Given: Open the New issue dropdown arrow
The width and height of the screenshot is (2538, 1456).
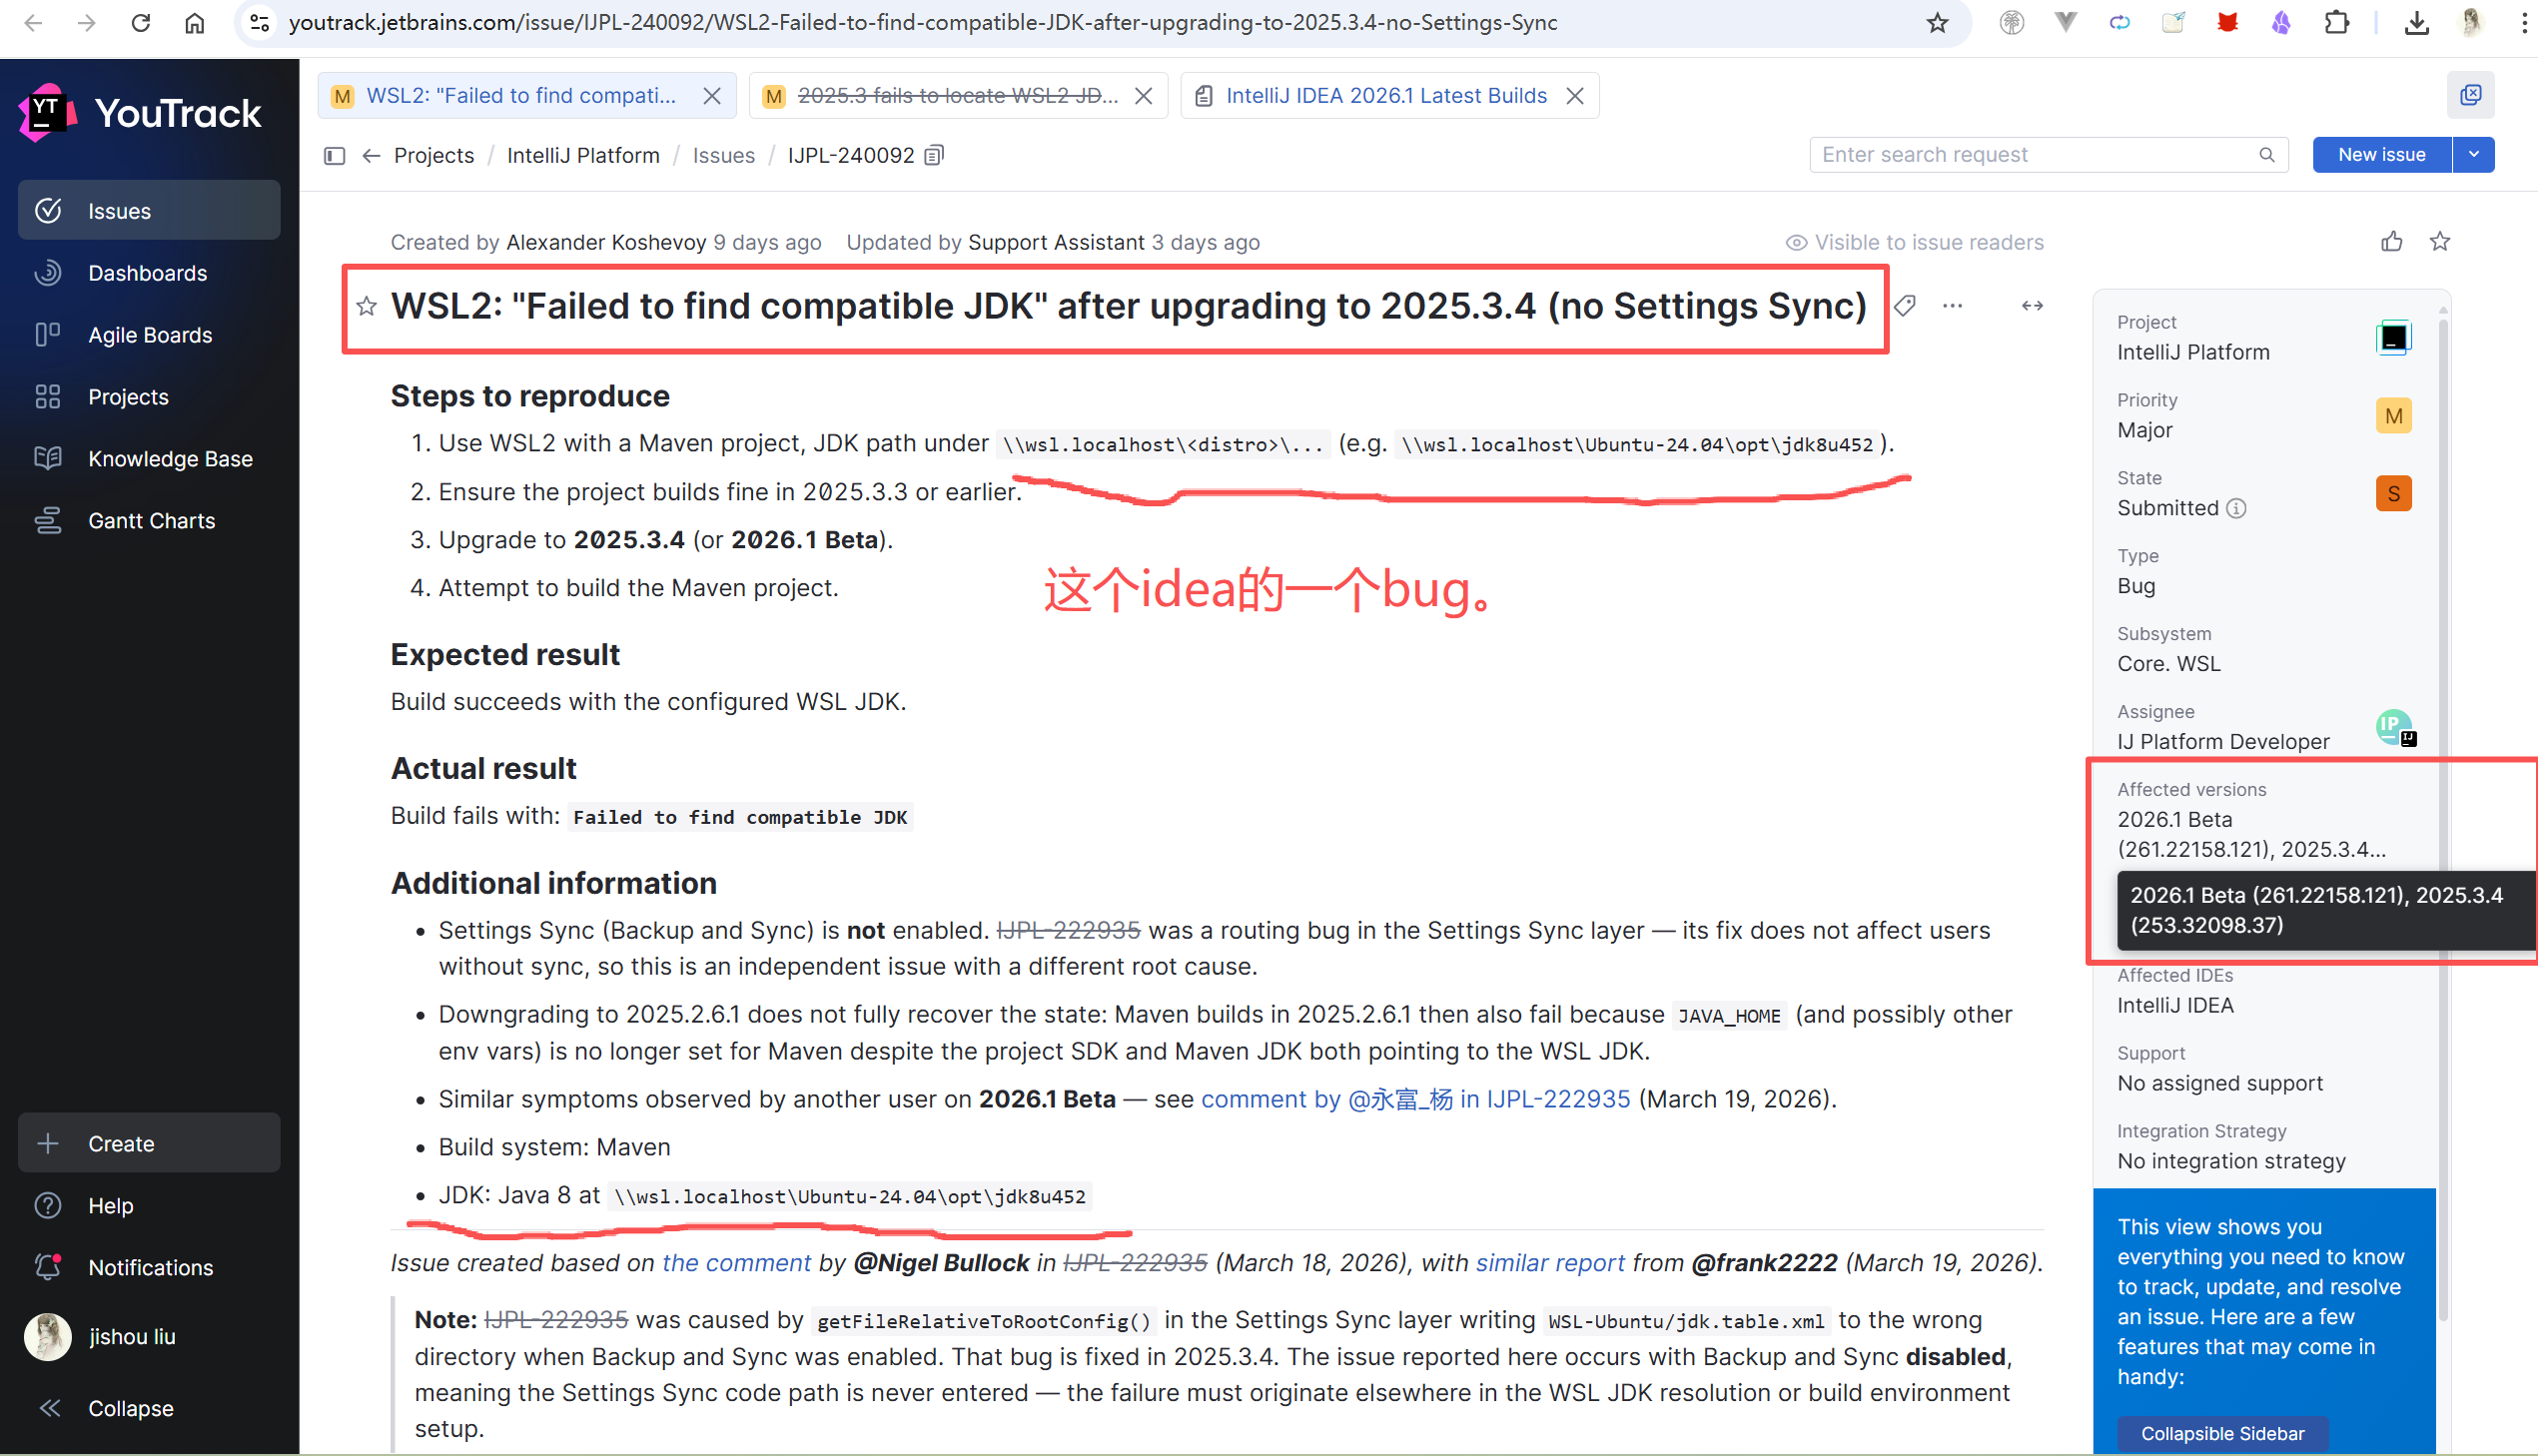Looking at the screenshot, I should click(x=2474, y=154).
